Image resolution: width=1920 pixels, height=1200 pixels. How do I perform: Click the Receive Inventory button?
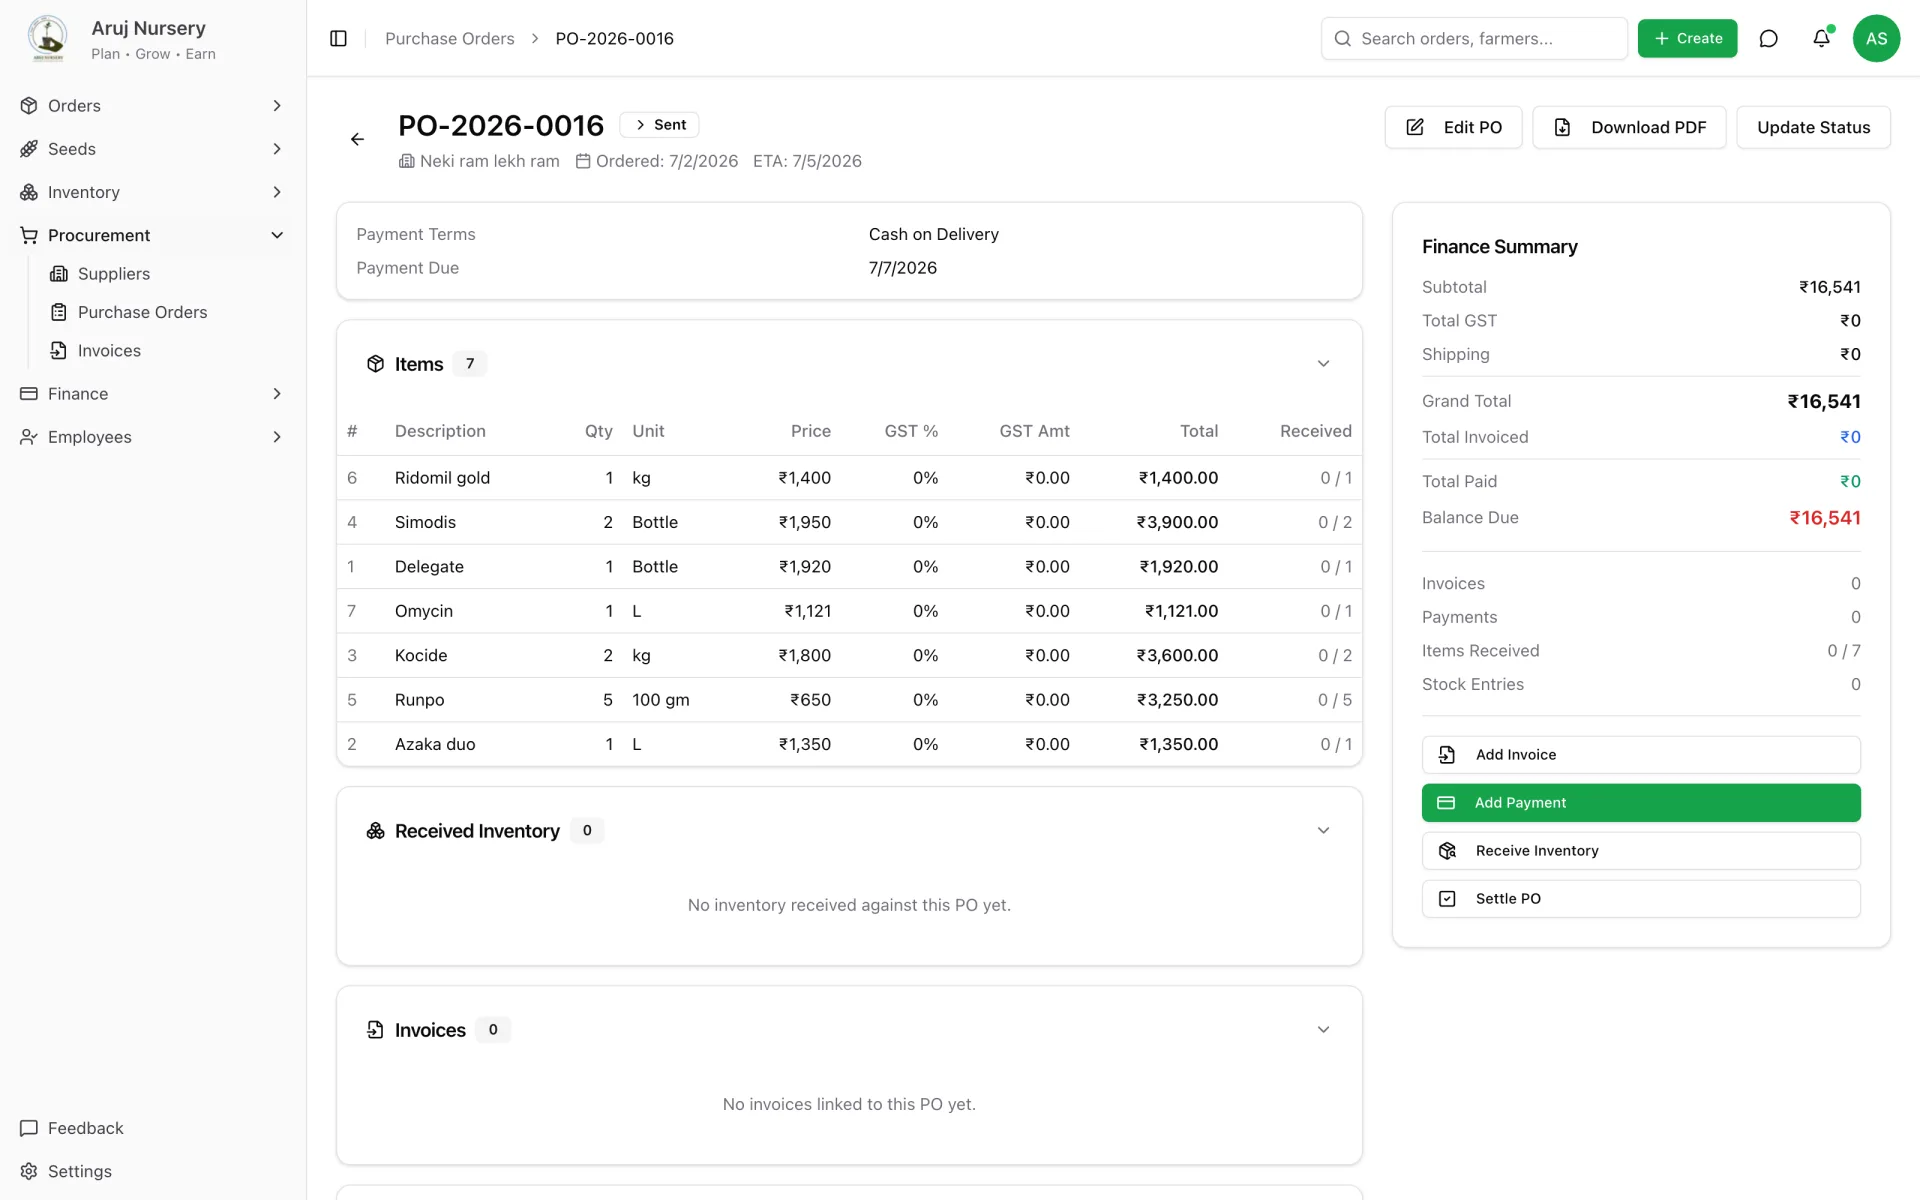1641,851
